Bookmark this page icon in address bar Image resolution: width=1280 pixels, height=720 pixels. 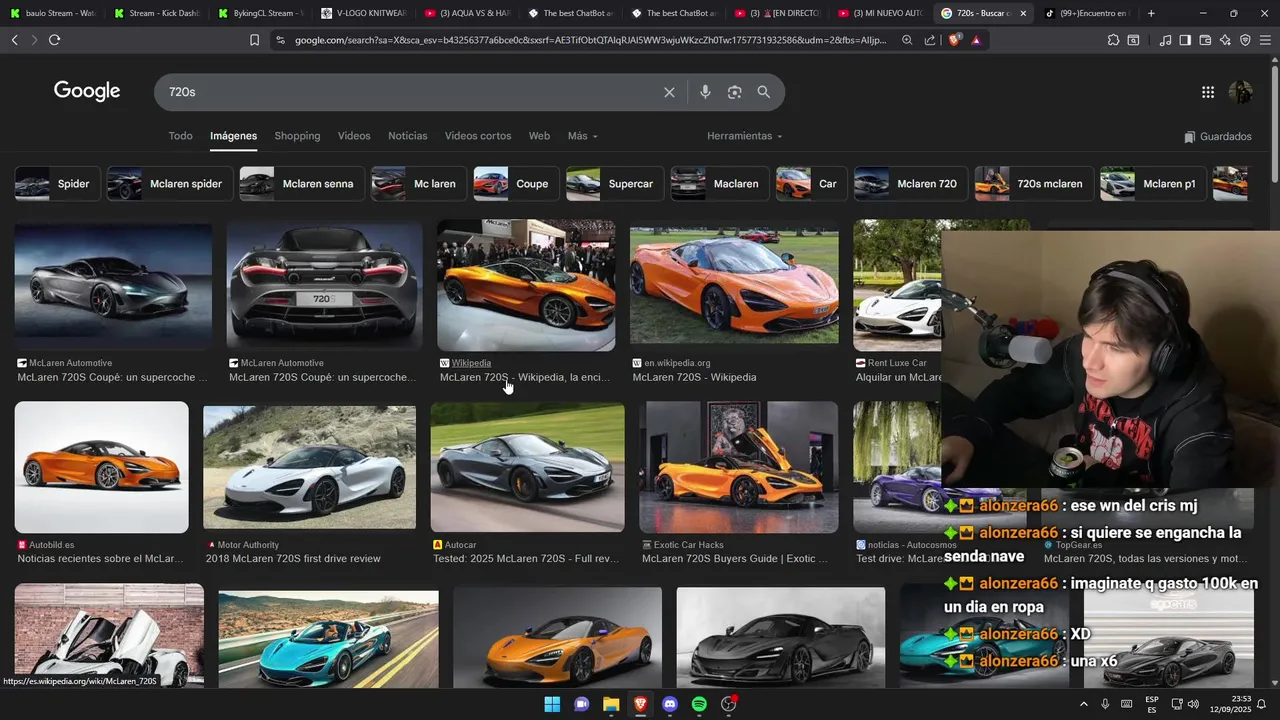point(254,40)
